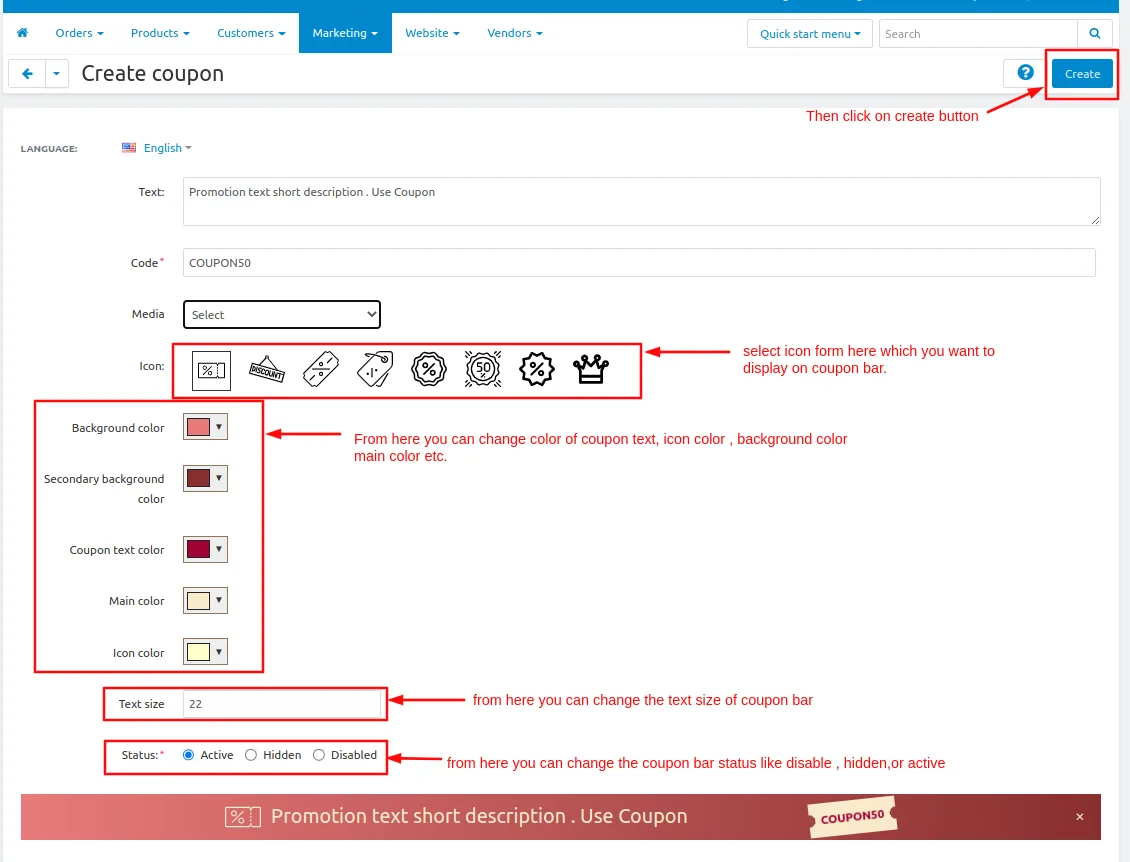
Task: Select the percent ticket coupon icon
Action: click(x=211, y=370)
